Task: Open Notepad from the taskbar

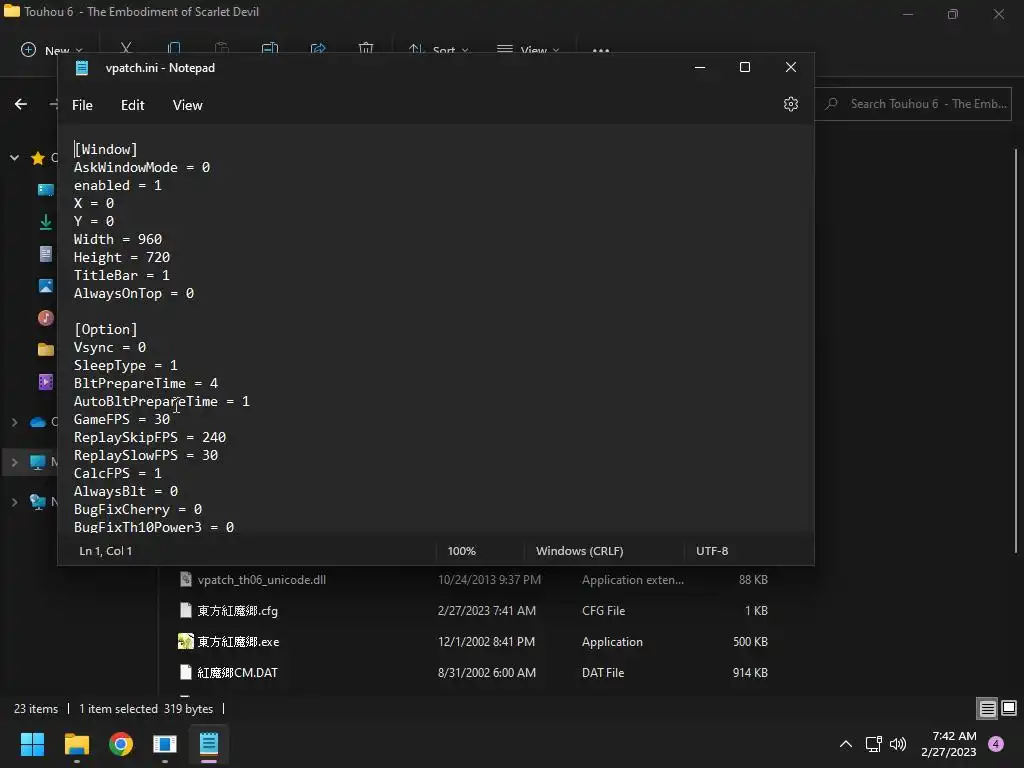Action: click(209, 744)
